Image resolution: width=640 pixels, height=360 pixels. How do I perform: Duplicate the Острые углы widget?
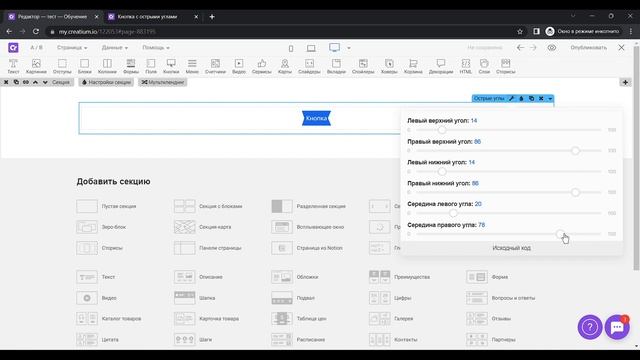click(x=531, y=98)
